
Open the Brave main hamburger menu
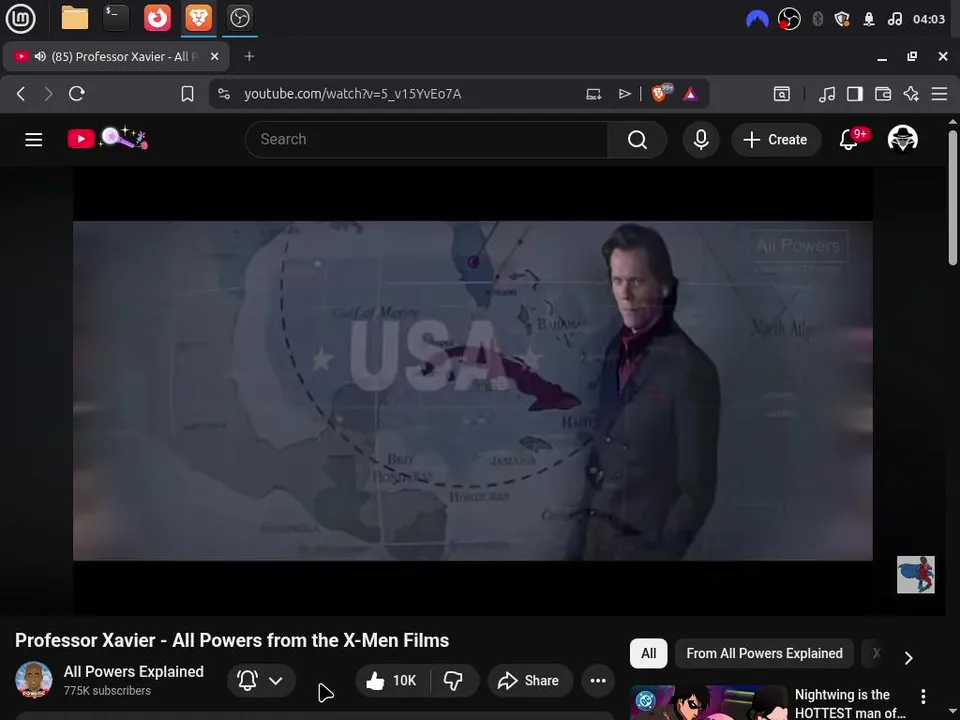pos(939,94)
